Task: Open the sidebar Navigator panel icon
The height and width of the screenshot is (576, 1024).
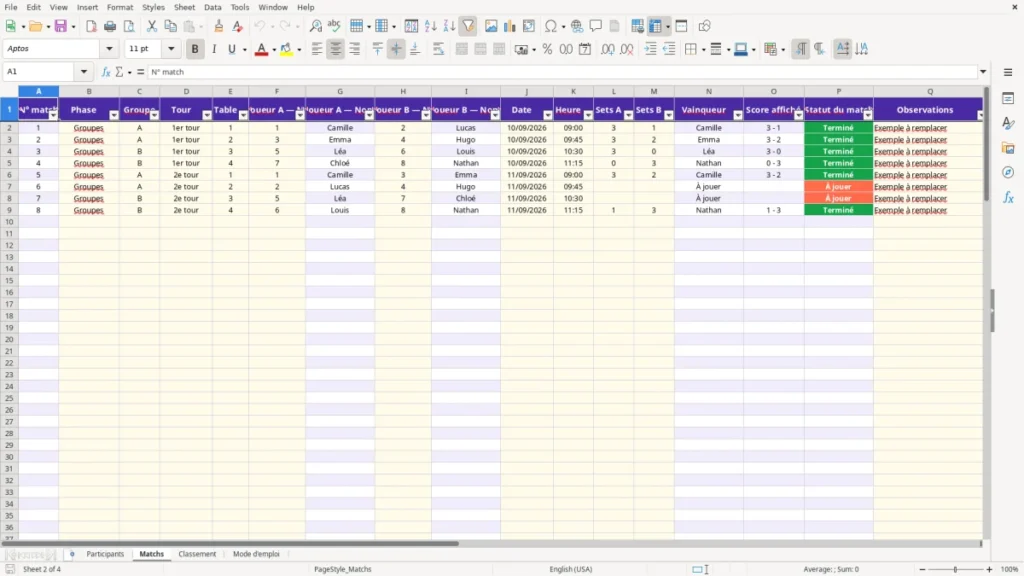Action: pos(1008,172)
